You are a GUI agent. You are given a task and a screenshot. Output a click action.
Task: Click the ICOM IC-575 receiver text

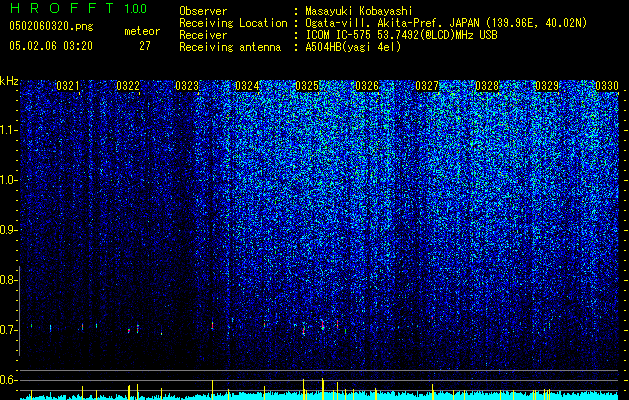tap(401, 35)
